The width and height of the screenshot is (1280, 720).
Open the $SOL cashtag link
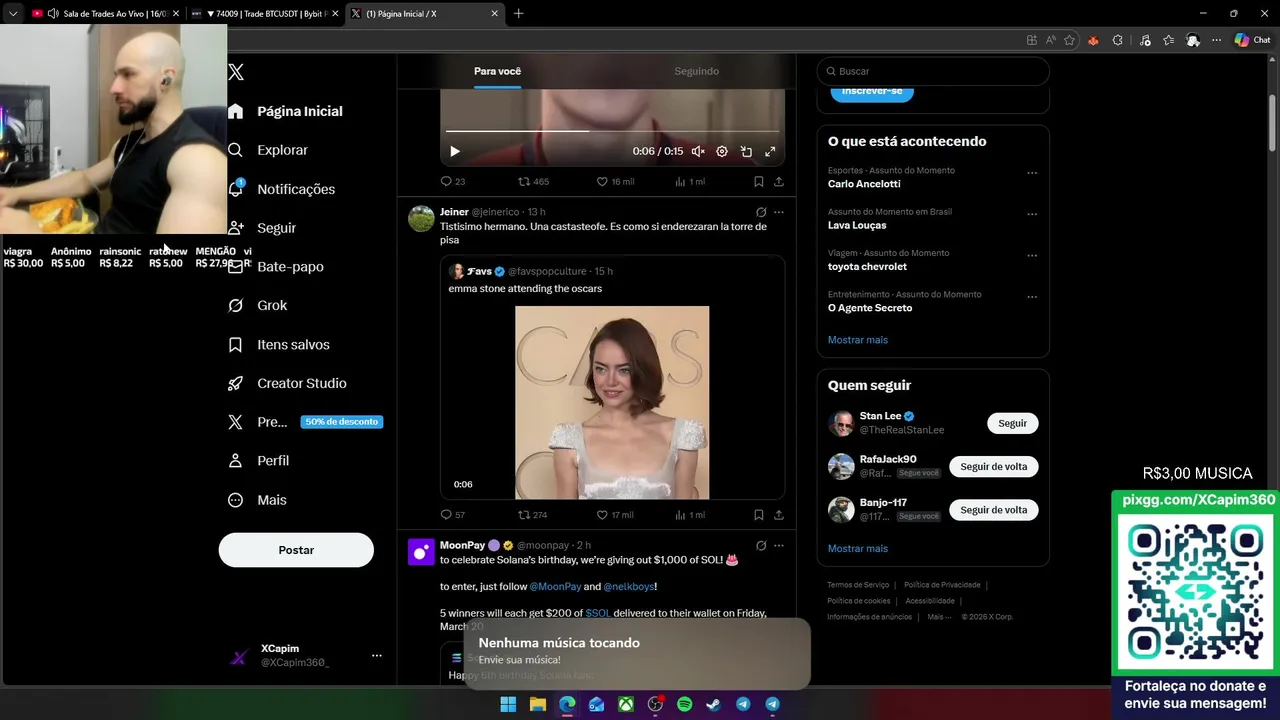pyautogui.click(x=597, y=613)
